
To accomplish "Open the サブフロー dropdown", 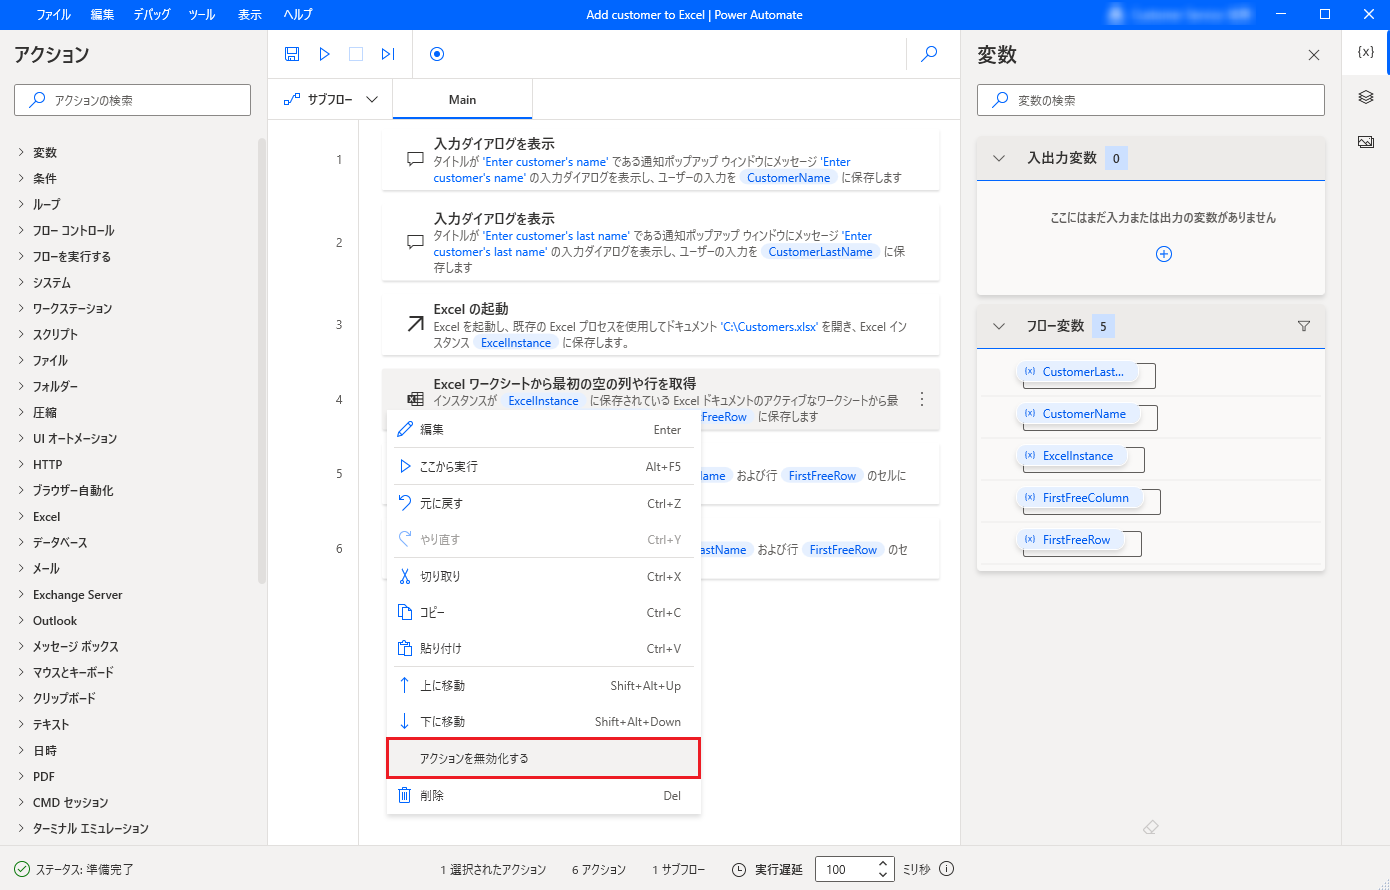I will [x=332, y=100].
